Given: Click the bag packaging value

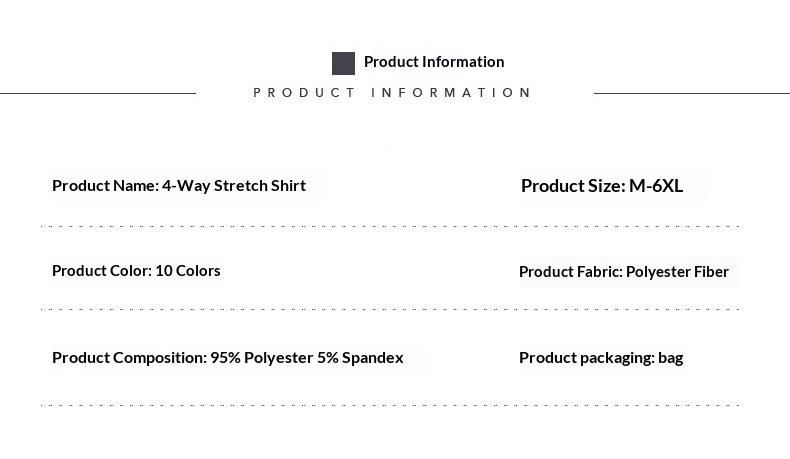Looking at the screenshot, I should (670, 358).
